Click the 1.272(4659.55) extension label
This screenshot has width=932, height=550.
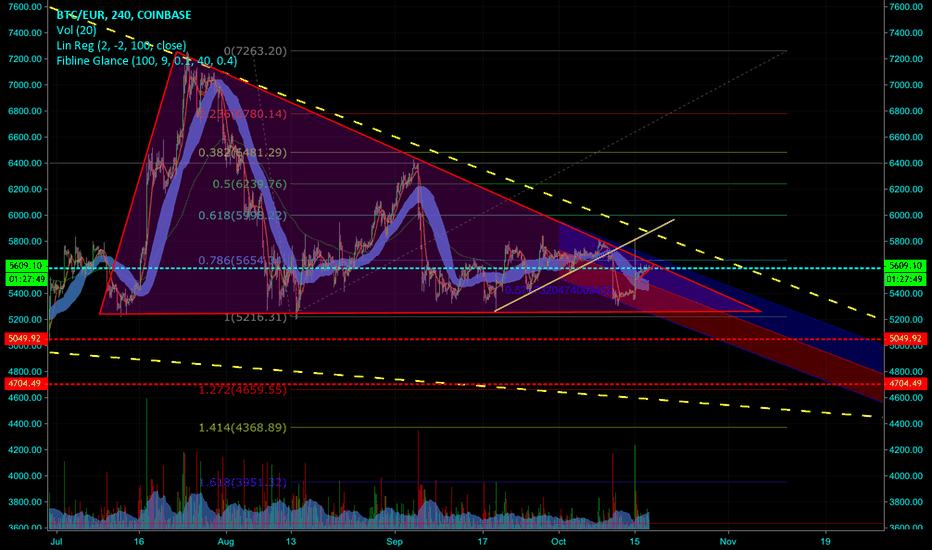(x=243, y=390)
